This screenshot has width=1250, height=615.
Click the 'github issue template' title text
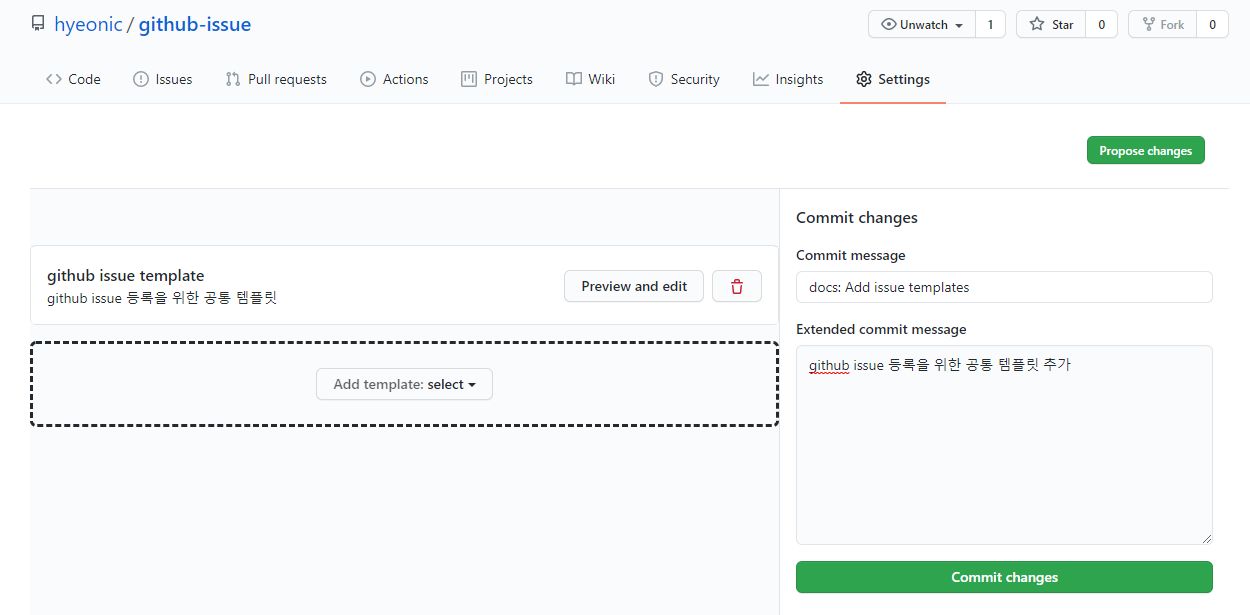coord(126,276)
